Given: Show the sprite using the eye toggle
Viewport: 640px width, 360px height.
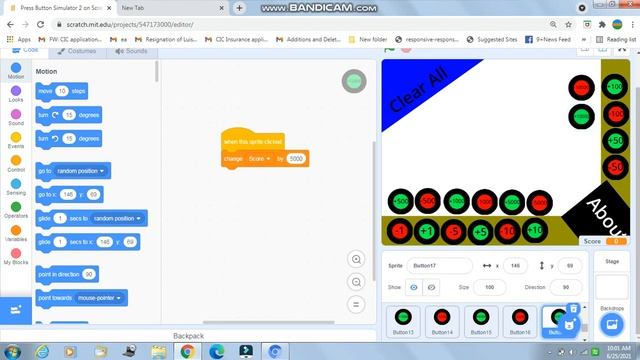Looking at the screenshot, I should tap(413, 287).
